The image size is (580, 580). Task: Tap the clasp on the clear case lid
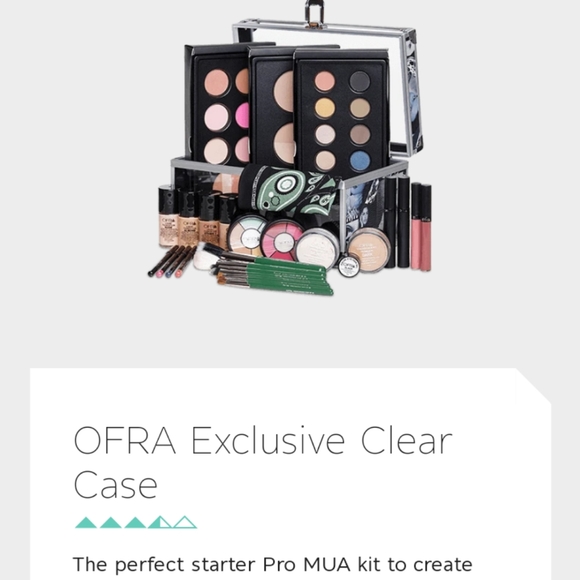314,12
